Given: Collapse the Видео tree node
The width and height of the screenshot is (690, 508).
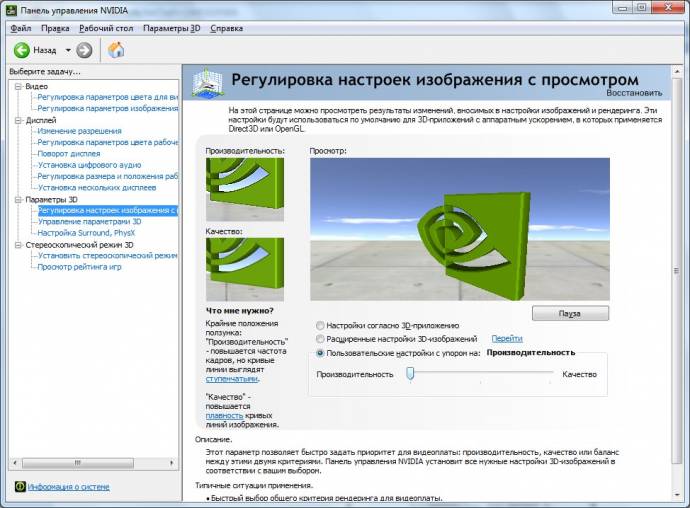Looking at the screenshot, I should pyautogui.click(x=18, y=86).
